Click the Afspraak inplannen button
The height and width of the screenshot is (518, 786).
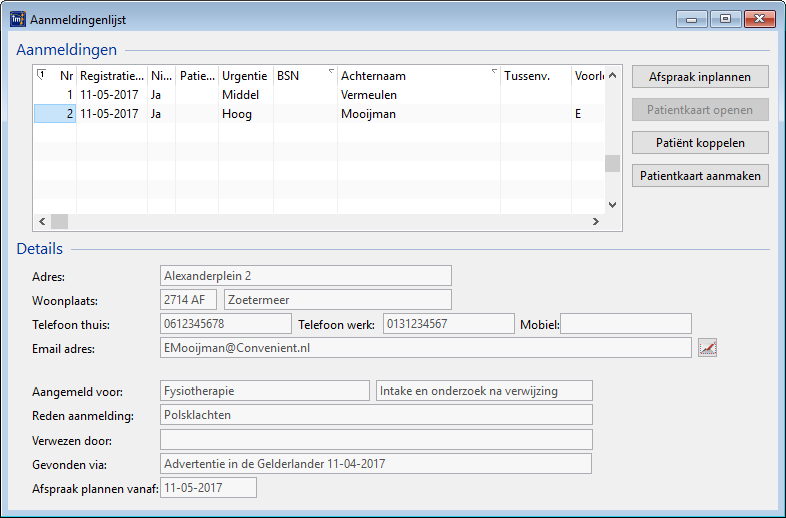point(700,77)
